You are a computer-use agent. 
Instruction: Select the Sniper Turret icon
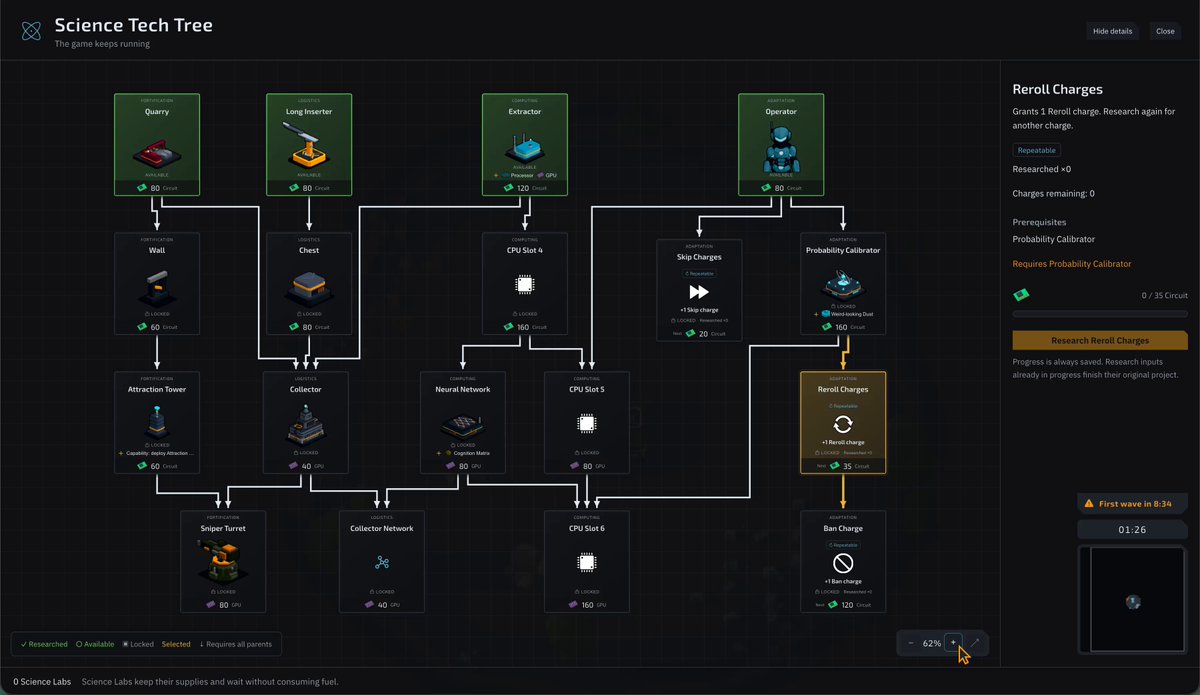click(x=223, y=560)
